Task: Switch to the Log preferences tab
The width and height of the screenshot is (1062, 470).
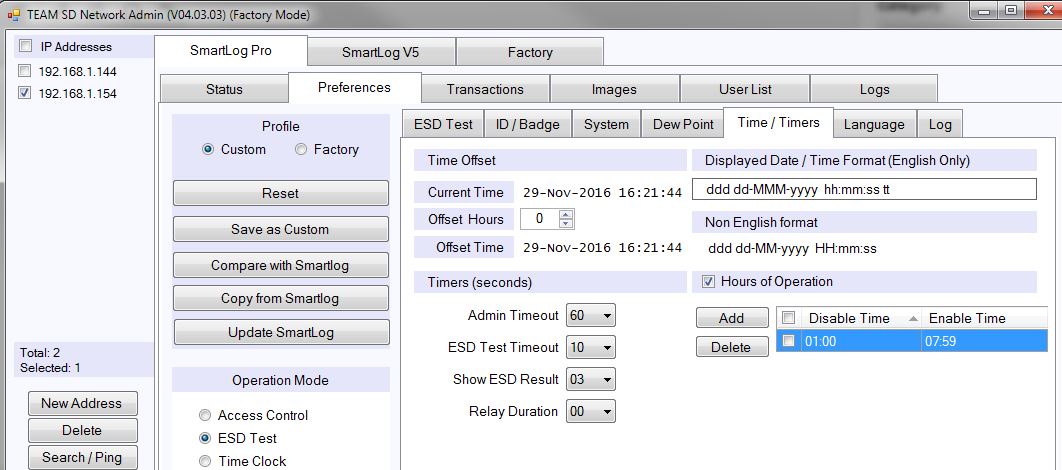Action: click(939, 124)
